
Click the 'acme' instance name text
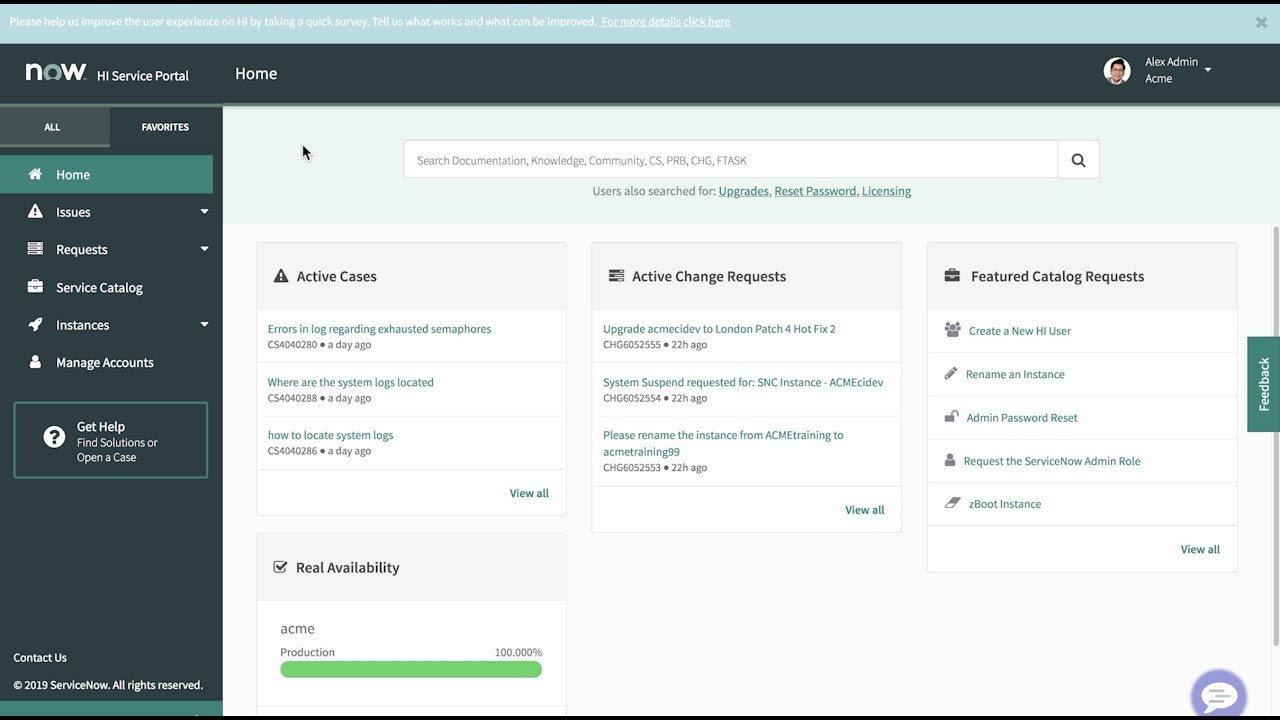tap(297, 628)
